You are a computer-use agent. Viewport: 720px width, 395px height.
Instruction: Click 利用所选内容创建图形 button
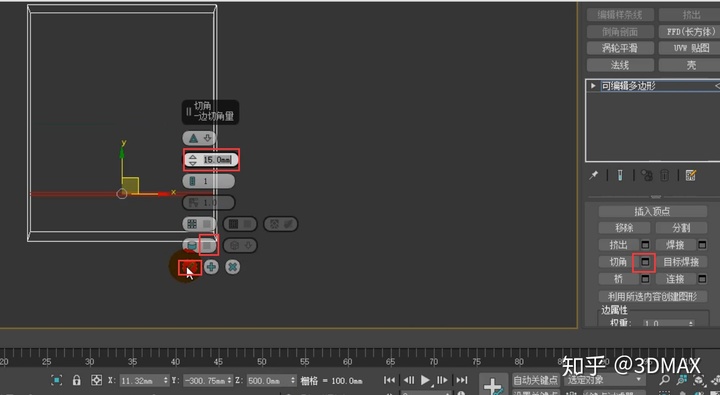(x=652, y=296)
